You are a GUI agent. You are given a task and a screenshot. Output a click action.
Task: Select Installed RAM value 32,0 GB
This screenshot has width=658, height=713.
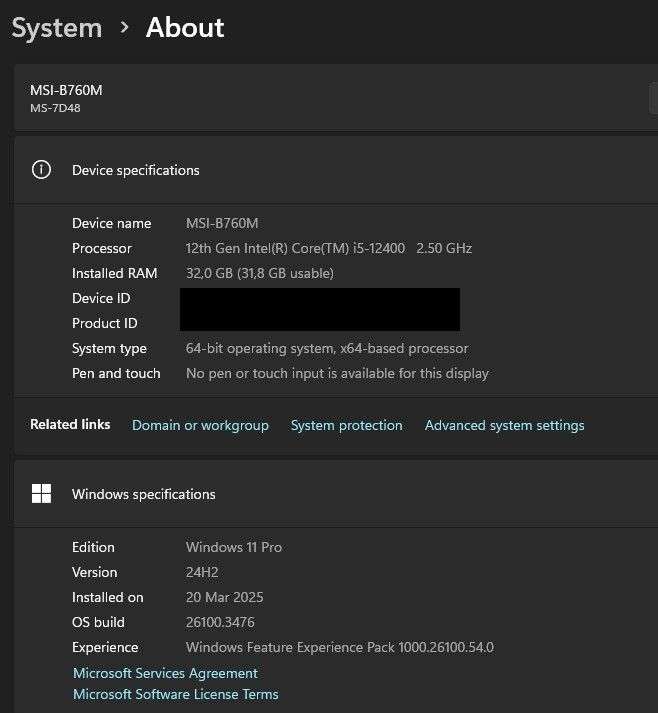(x=260, y=273)
